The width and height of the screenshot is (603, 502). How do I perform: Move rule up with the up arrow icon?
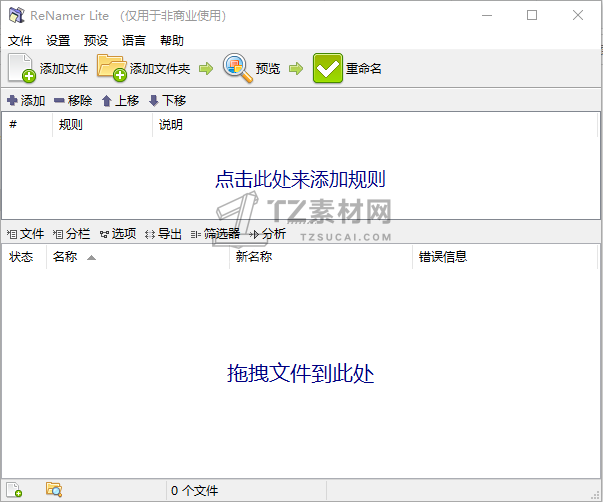[107, 101]
